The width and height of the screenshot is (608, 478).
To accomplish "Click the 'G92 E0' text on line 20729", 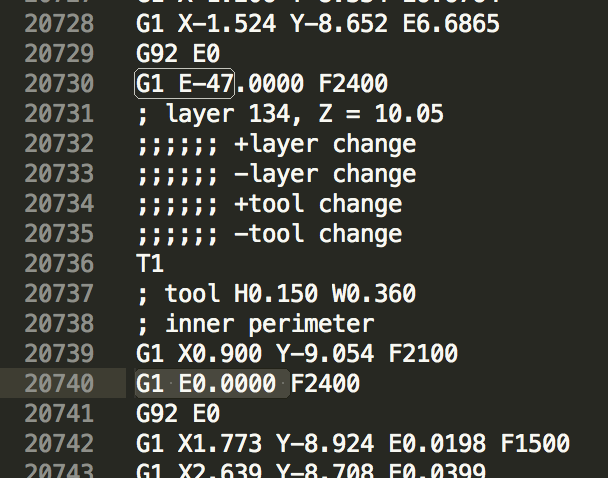I will (x=178, y=53).
